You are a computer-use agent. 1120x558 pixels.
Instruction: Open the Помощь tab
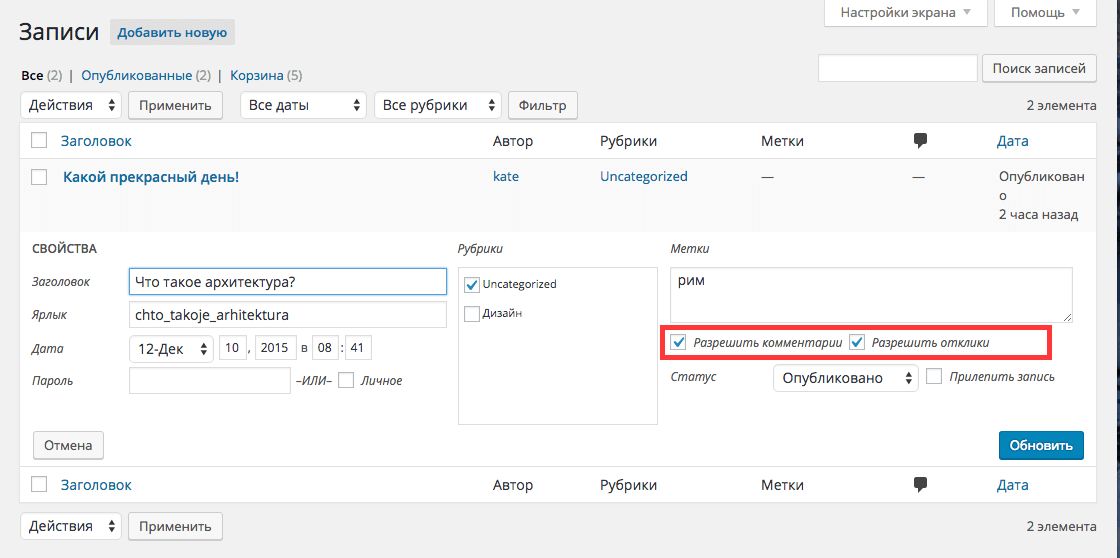[1045, 13]
